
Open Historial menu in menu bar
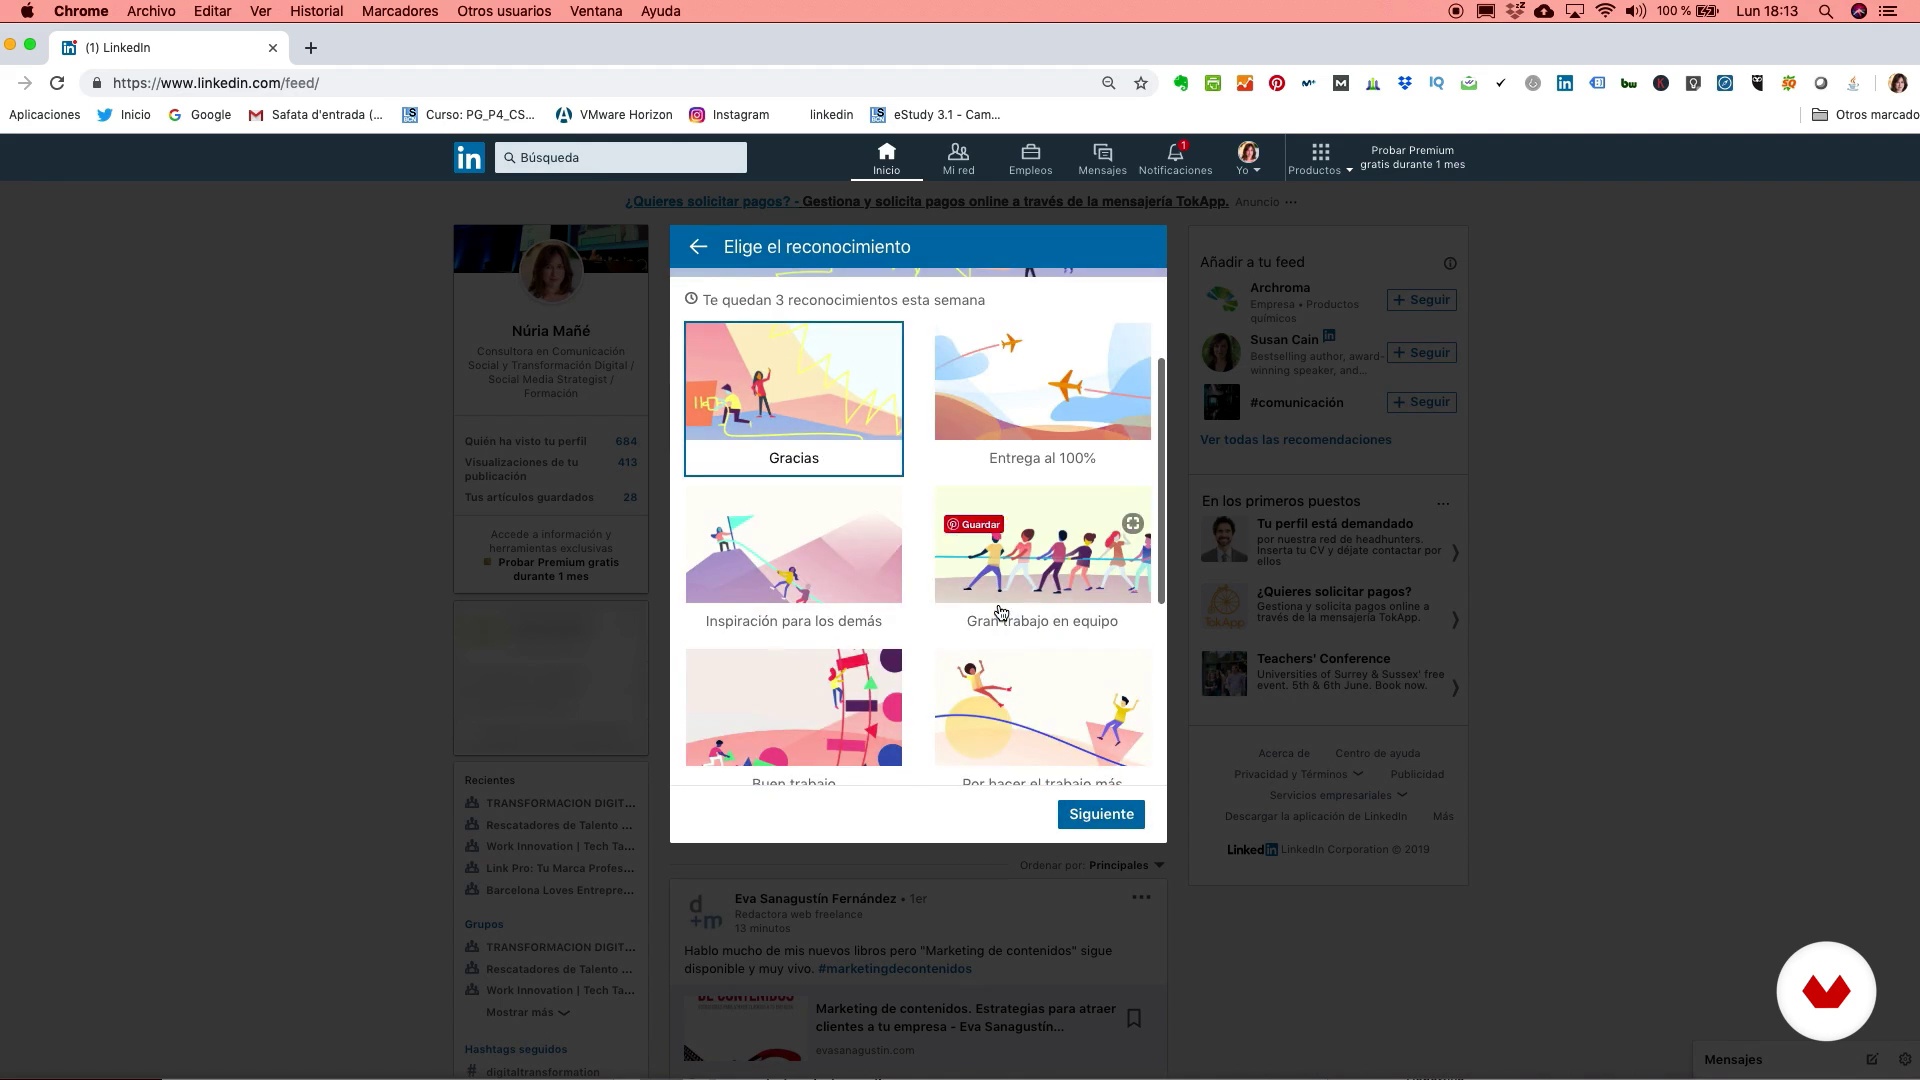click(316, 11)
